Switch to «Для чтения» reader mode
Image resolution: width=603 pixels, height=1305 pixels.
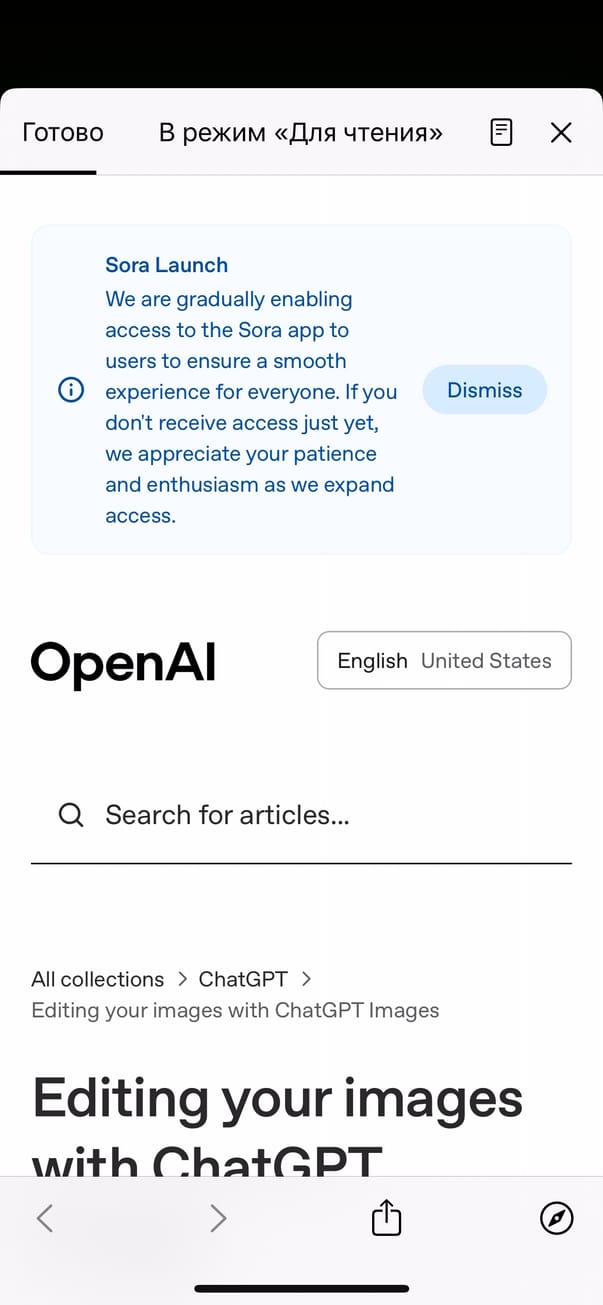click(x=300, y=132)
